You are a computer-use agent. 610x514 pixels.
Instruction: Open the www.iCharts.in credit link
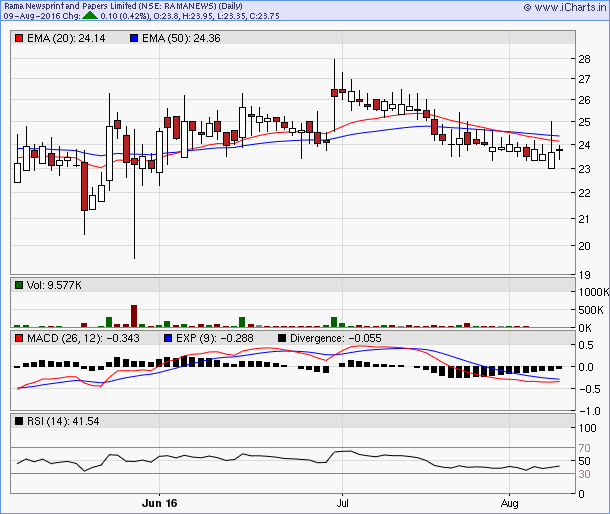[565, 7]
